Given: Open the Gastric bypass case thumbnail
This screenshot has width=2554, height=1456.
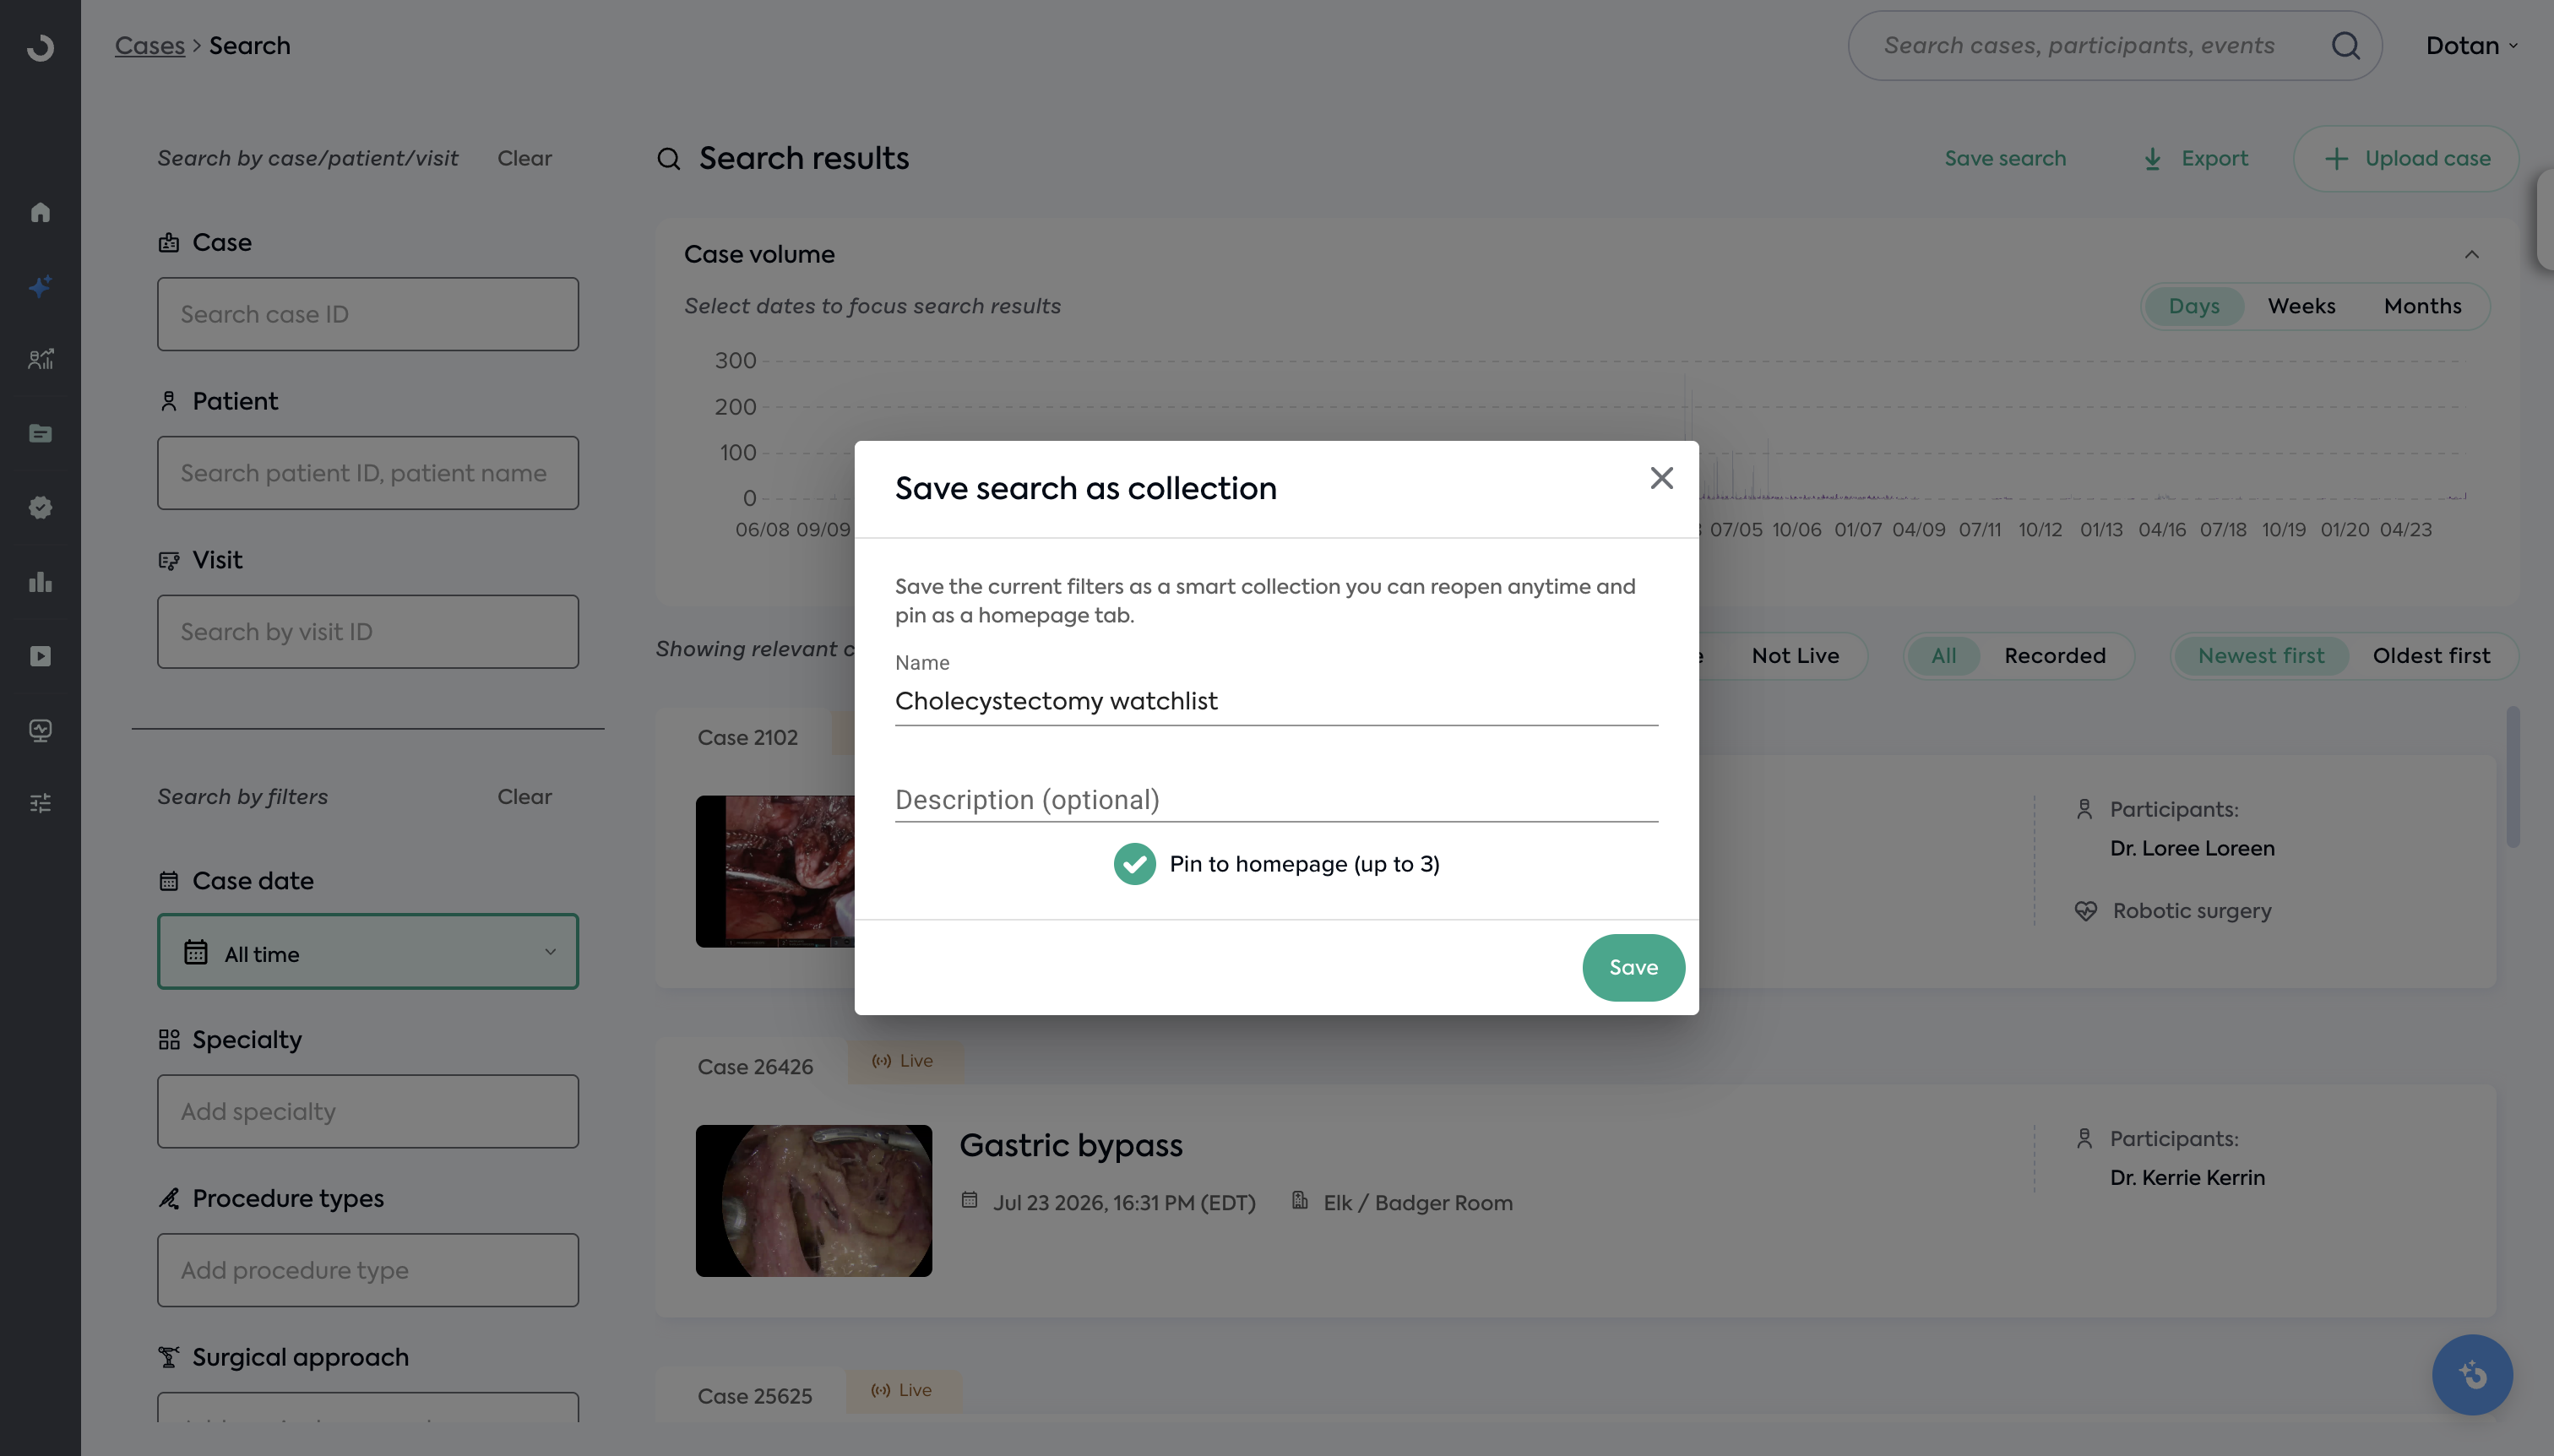Looking at the screenshot, I should [x=814, y=1200].
